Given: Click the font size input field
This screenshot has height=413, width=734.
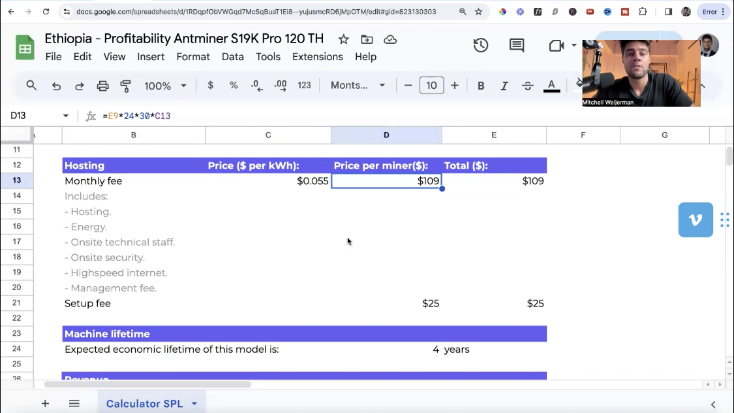Looking at the screenshot, I should click(x=431, y=86).
